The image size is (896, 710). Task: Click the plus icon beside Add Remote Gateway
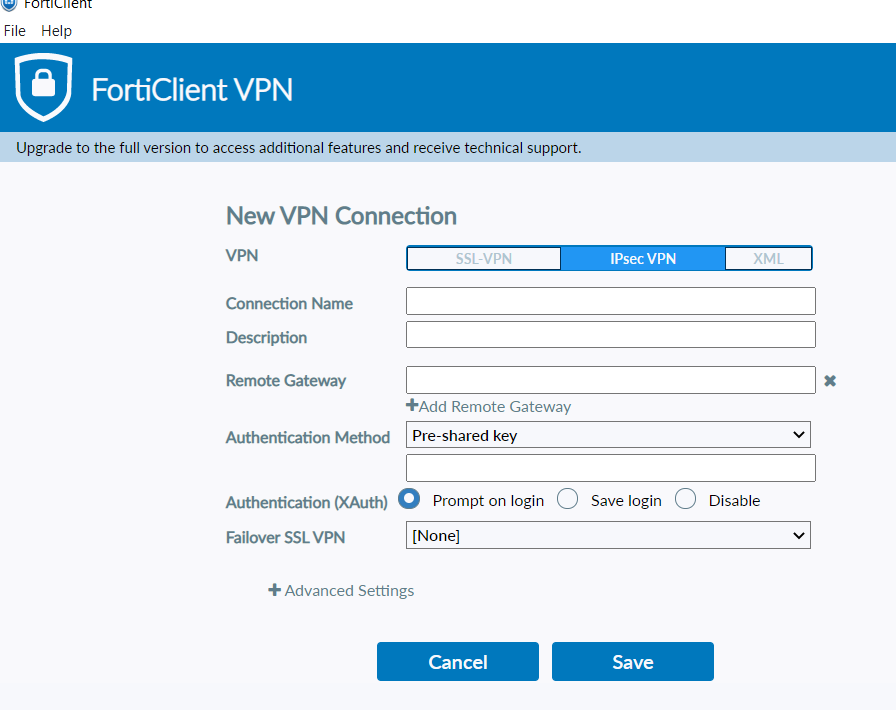click(411, 405)
